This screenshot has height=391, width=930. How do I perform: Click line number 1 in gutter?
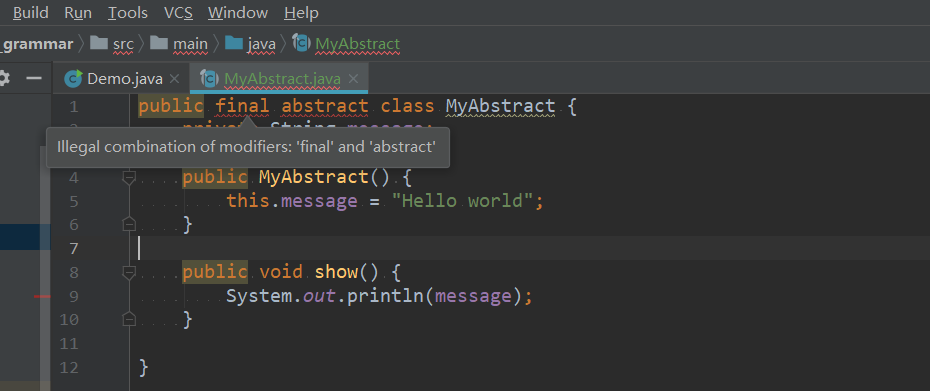(74, 107)
